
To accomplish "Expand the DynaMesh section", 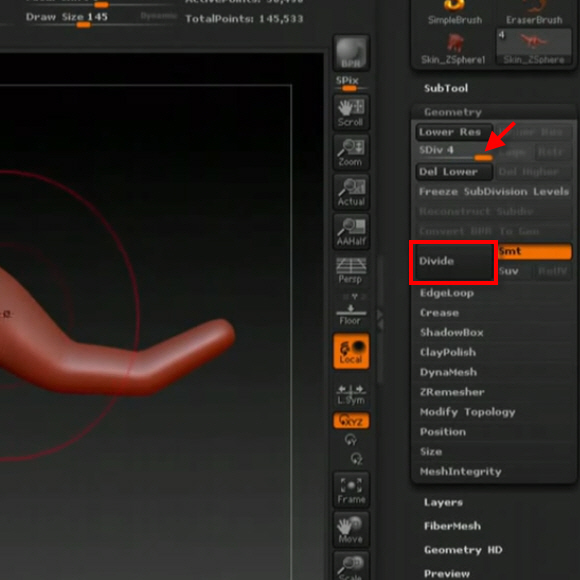I will (x=448, y=372).
